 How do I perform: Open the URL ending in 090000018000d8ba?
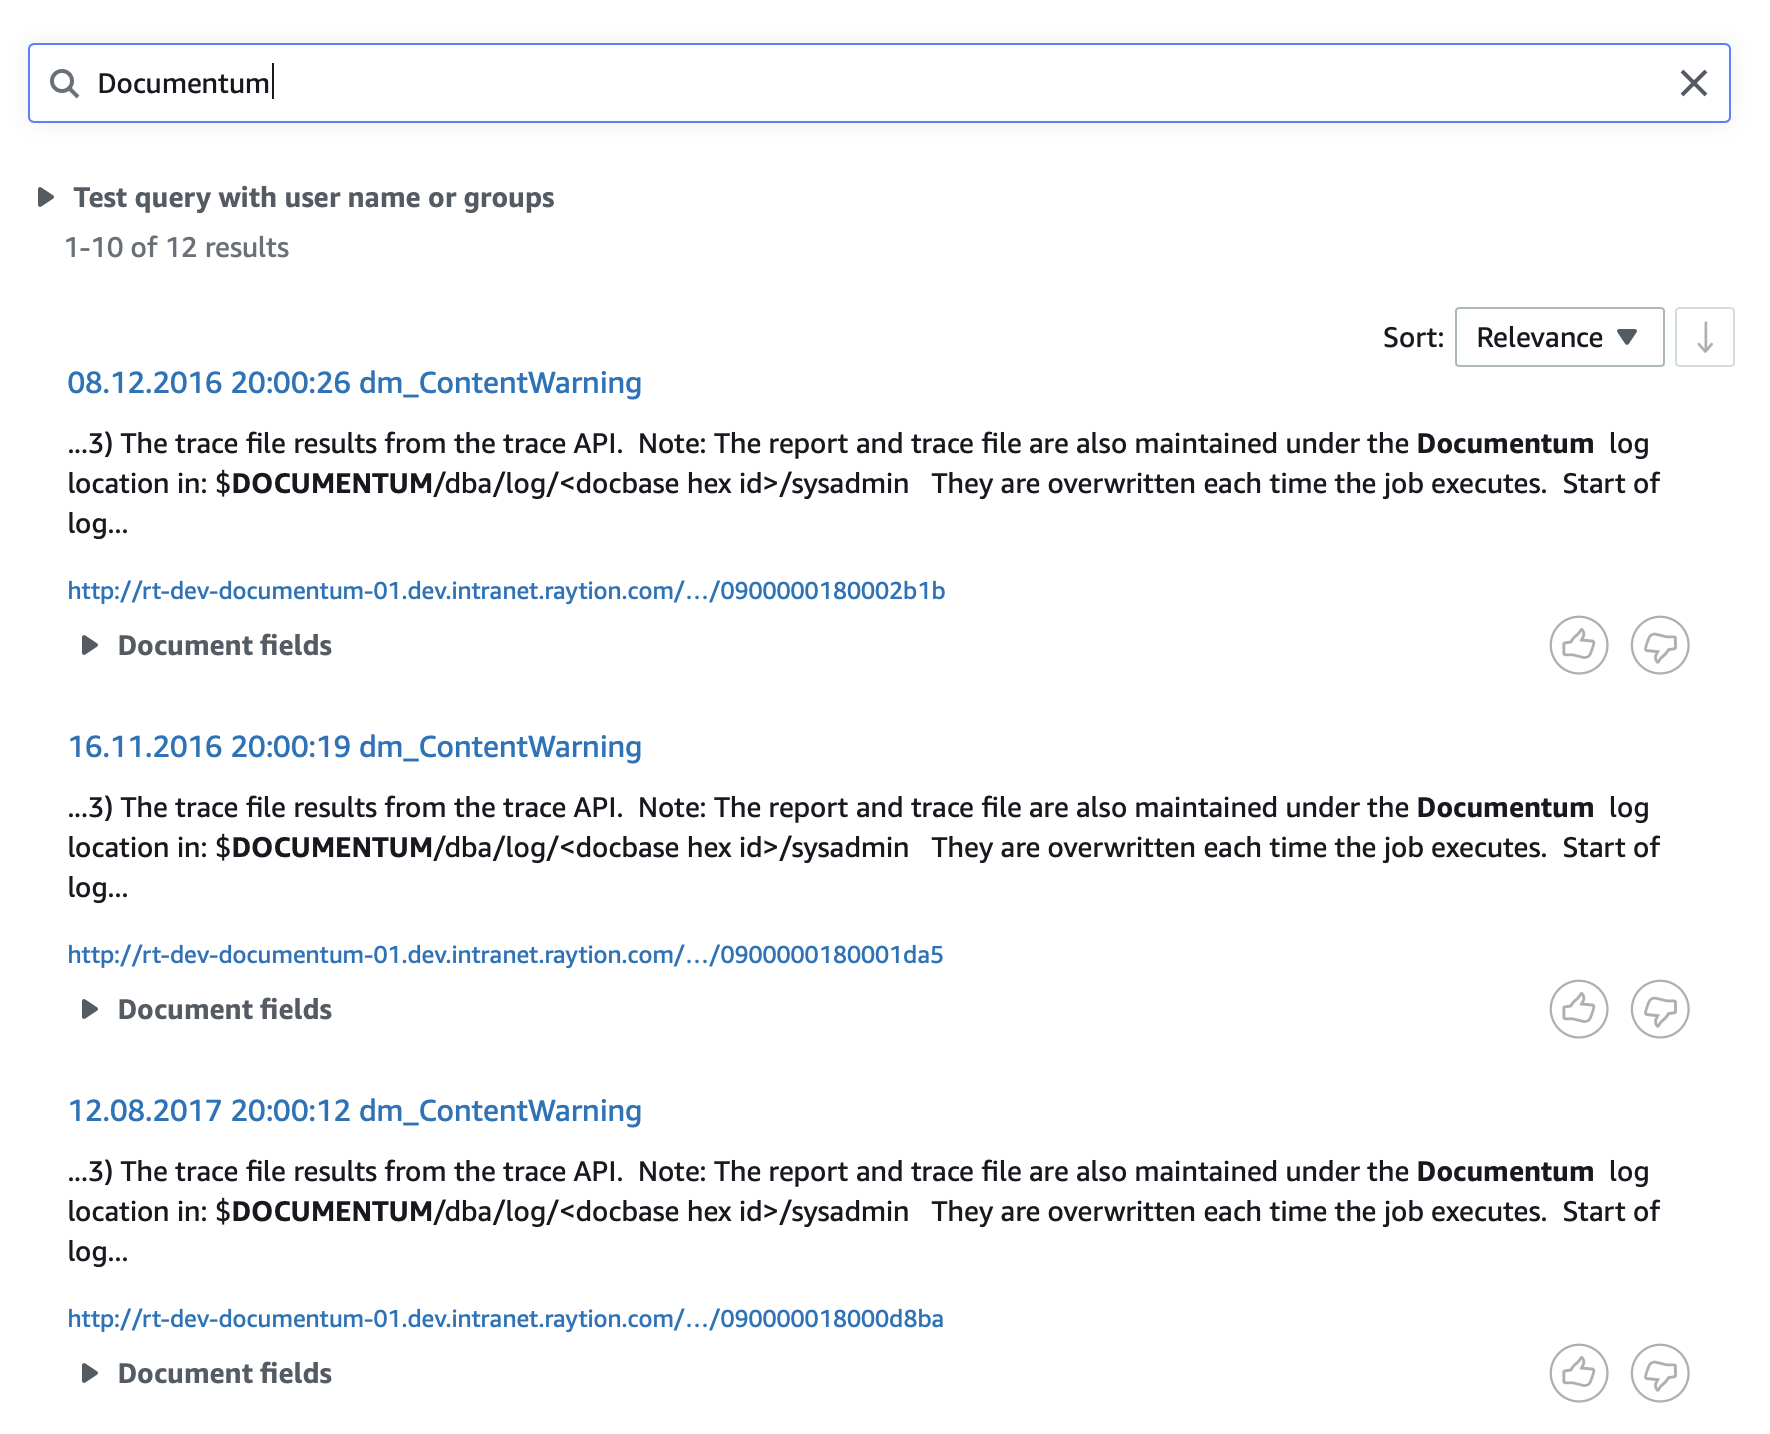tap(505, 1319)
